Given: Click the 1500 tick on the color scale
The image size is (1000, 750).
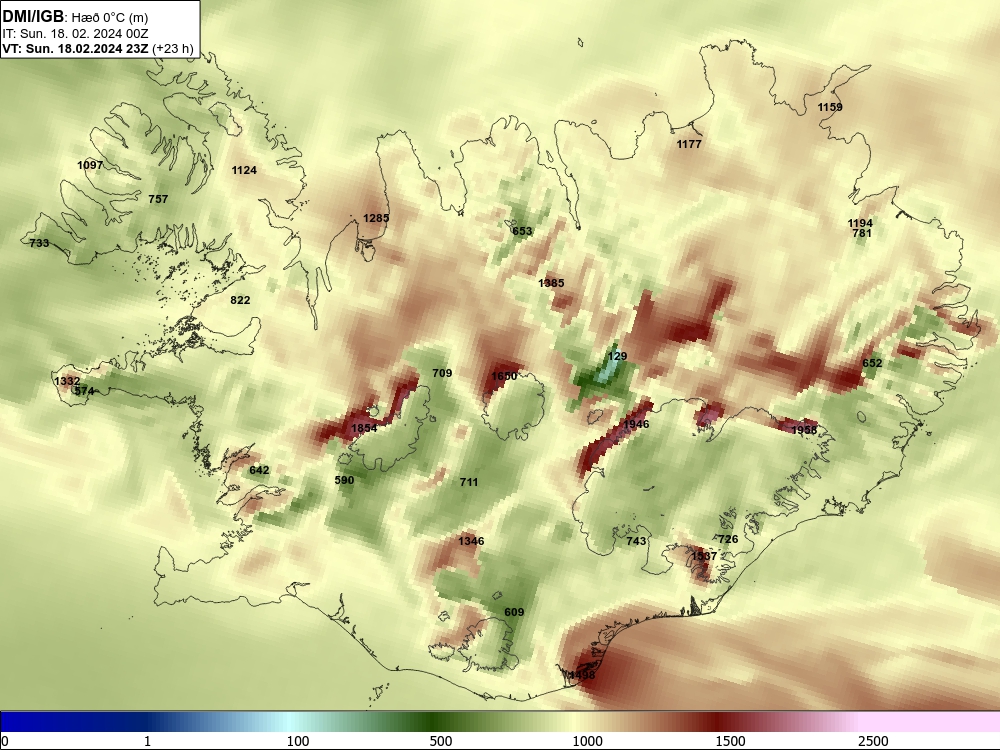Looking at the screenshot, I should [x=730, y=741].
